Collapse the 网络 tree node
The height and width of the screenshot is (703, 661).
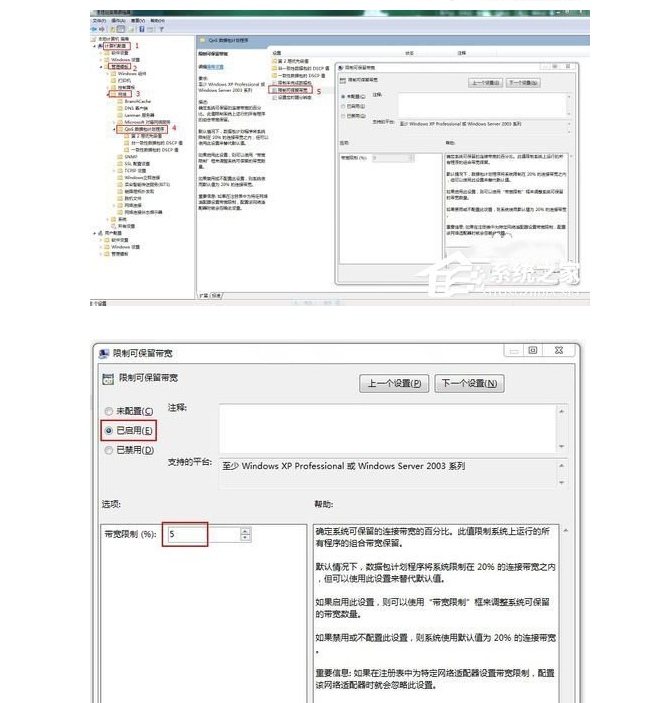click(x=108, y=94)
